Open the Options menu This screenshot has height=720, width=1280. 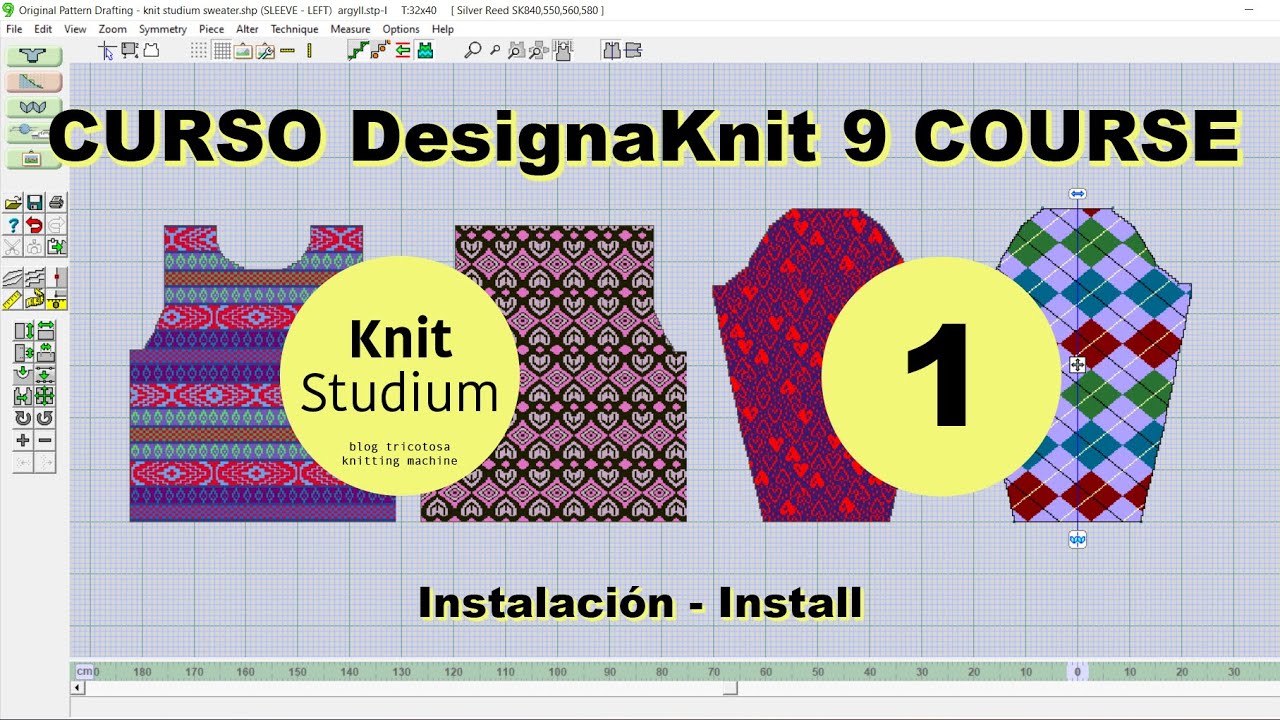tap(401, 29)
